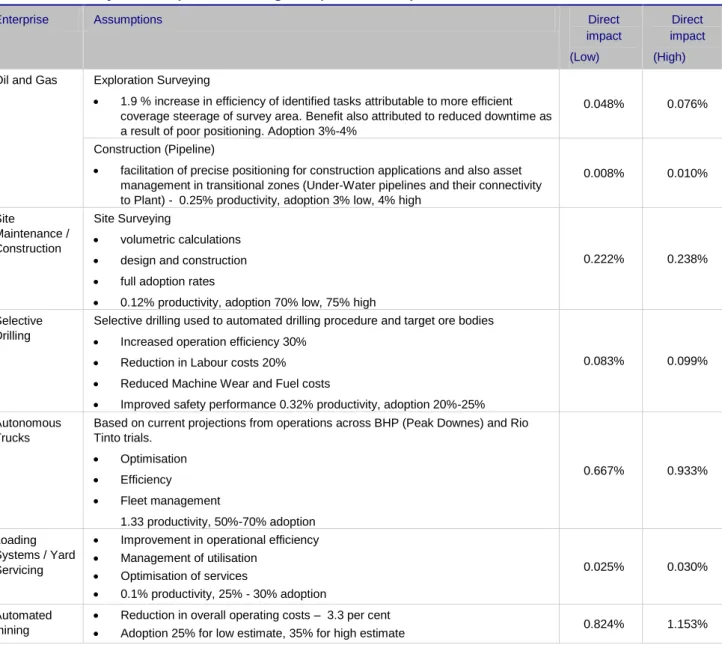Click Improvement in operational efficiency bullet
This screenshot has width=722, height=645.
[220, 540]
